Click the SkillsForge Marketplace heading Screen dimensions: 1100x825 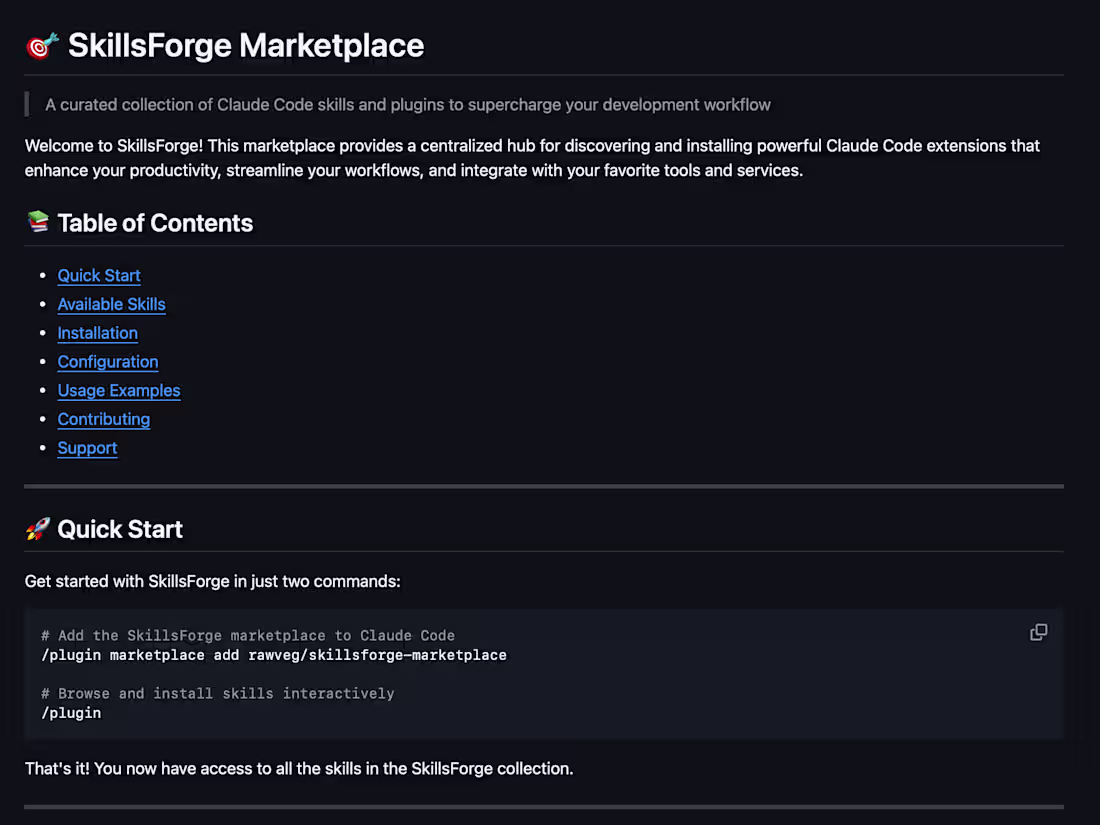245,45
